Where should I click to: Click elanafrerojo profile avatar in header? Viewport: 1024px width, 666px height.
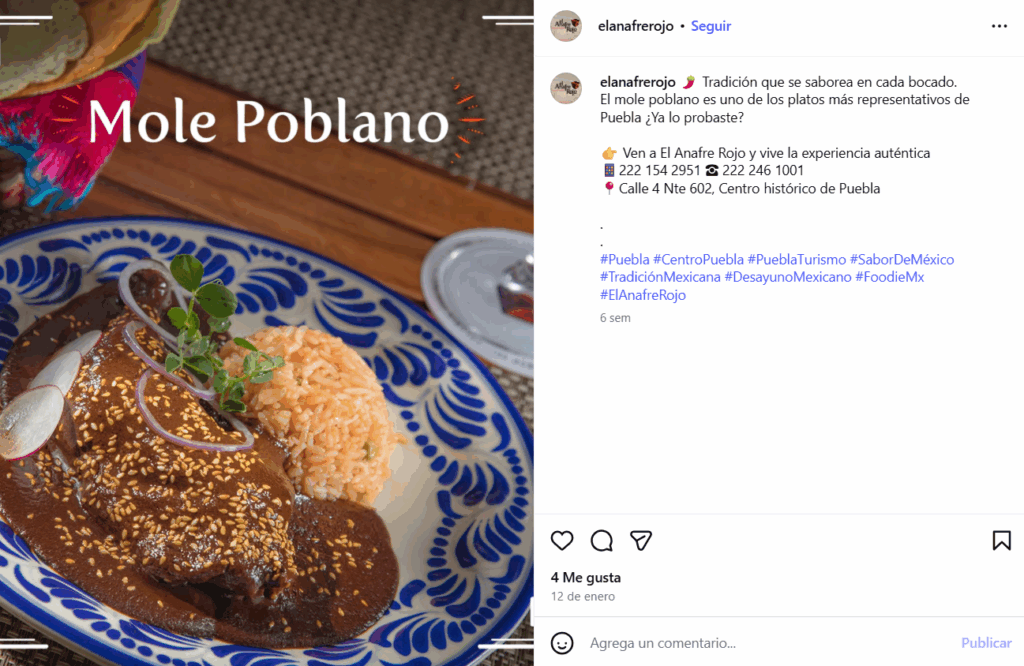[566, 26]
